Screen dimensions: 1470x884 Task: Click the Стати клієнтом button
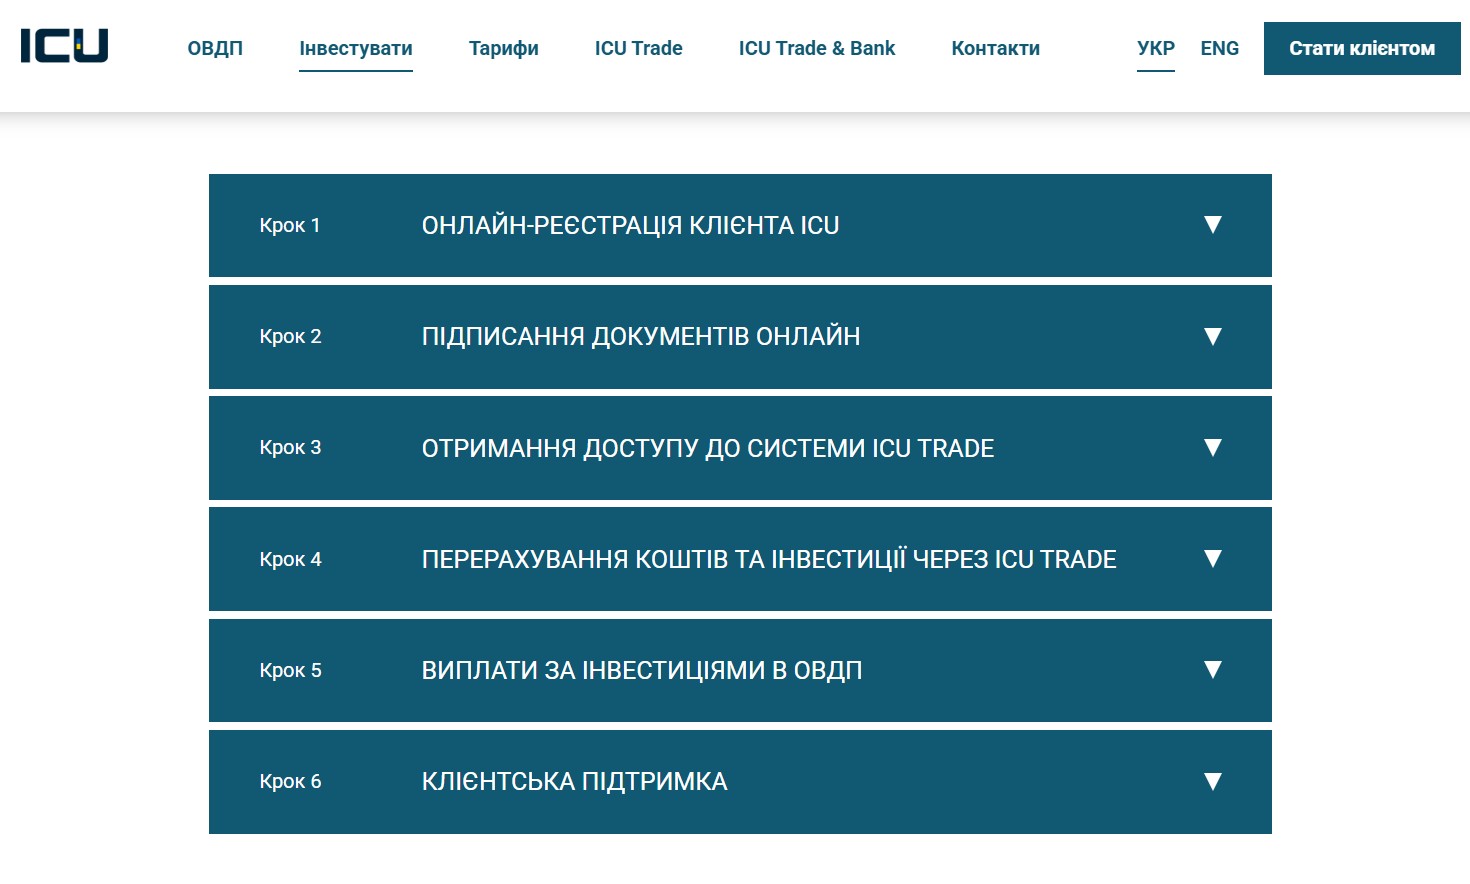(1362, 48)
